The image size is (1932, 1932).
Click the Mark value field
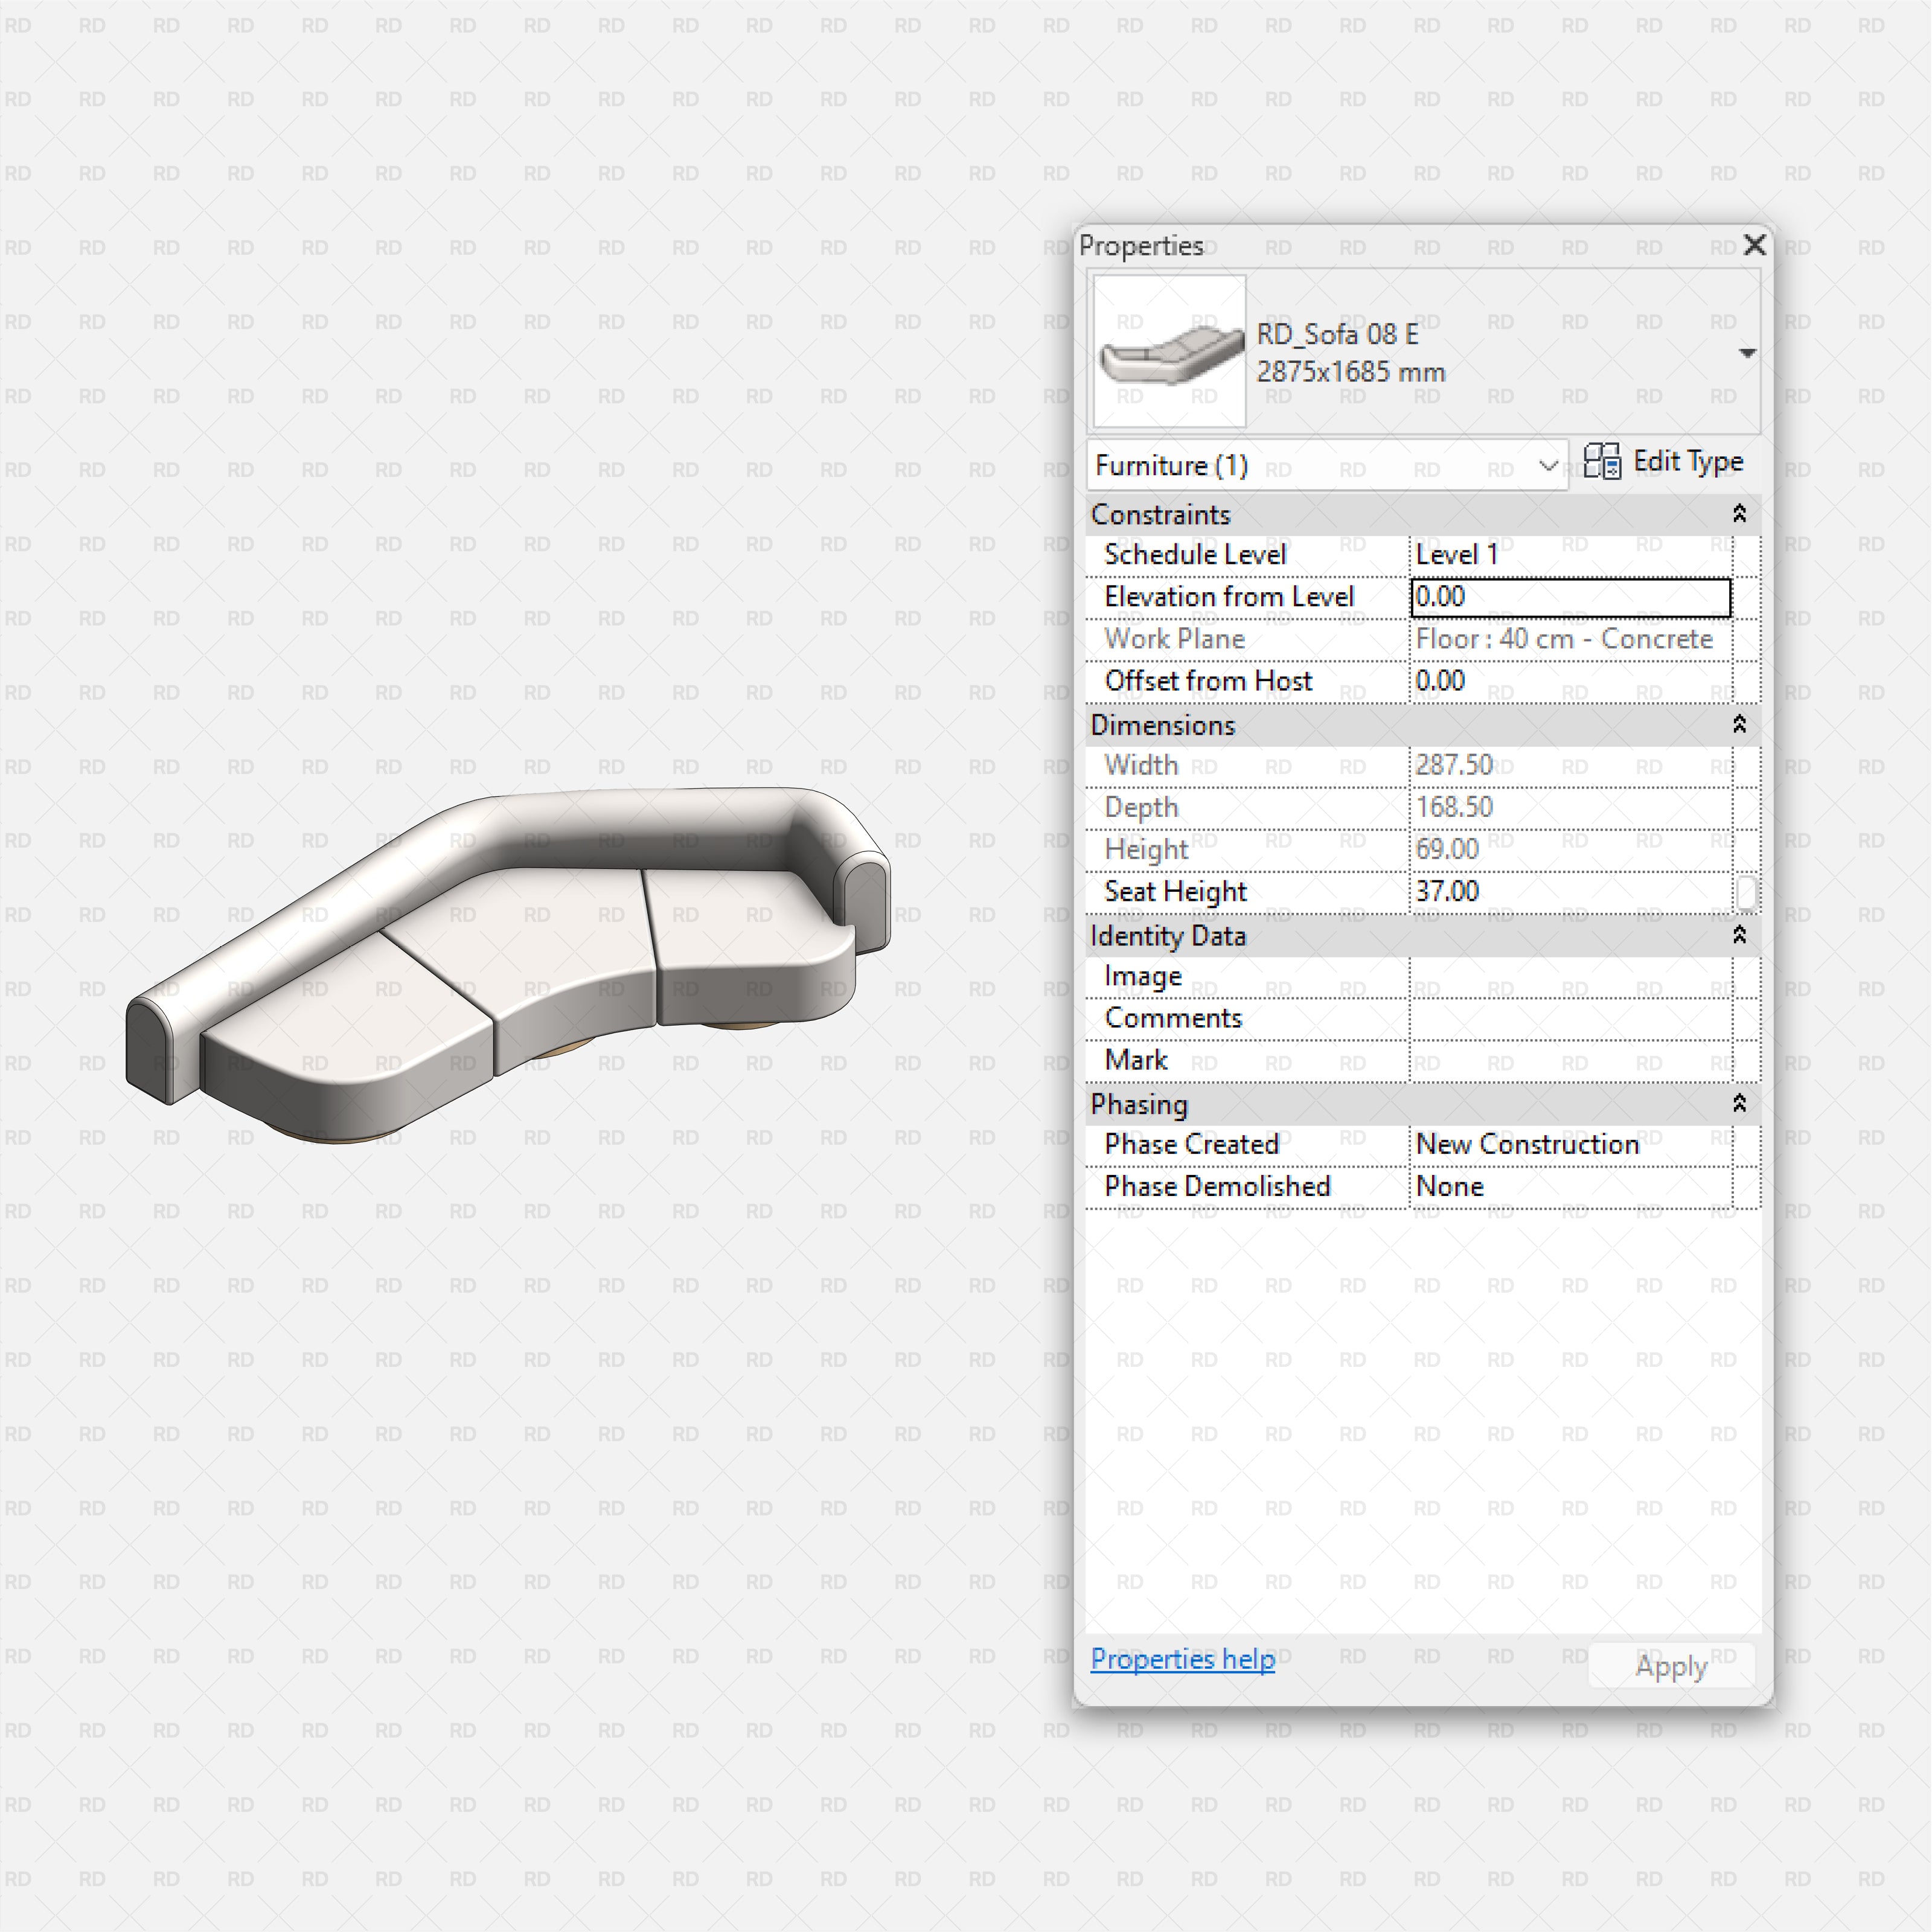coord(1569,1061)
